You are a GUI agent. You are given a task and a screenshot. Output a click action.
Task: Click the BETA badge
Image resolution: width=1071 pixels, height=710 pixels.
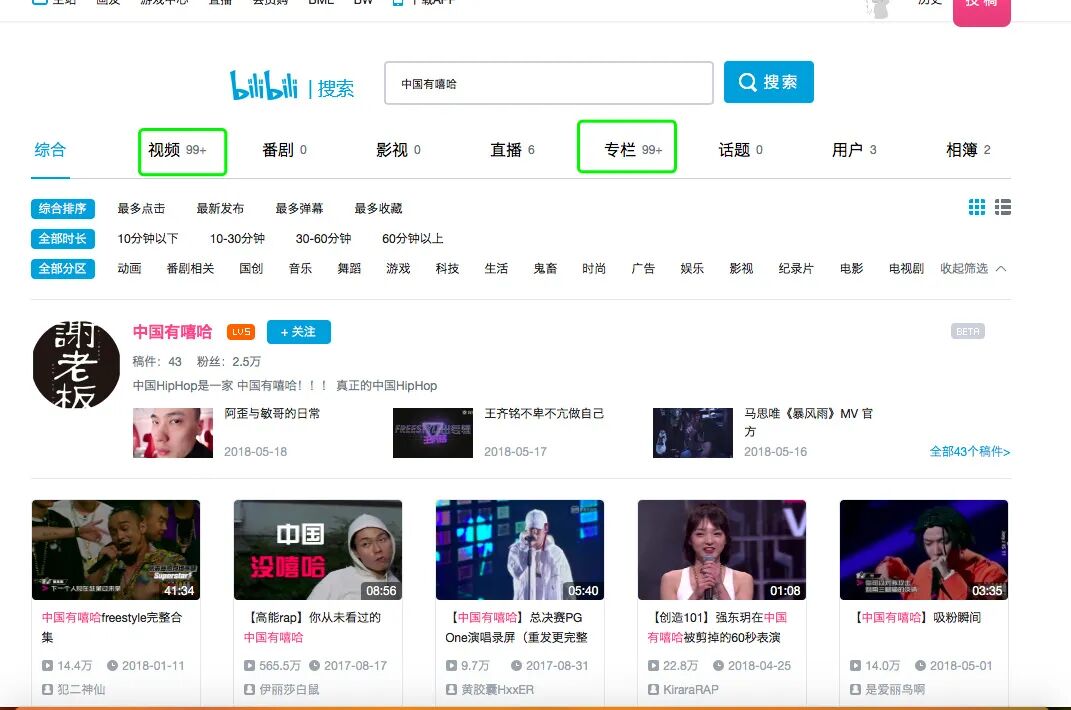(x=967, y=331)
